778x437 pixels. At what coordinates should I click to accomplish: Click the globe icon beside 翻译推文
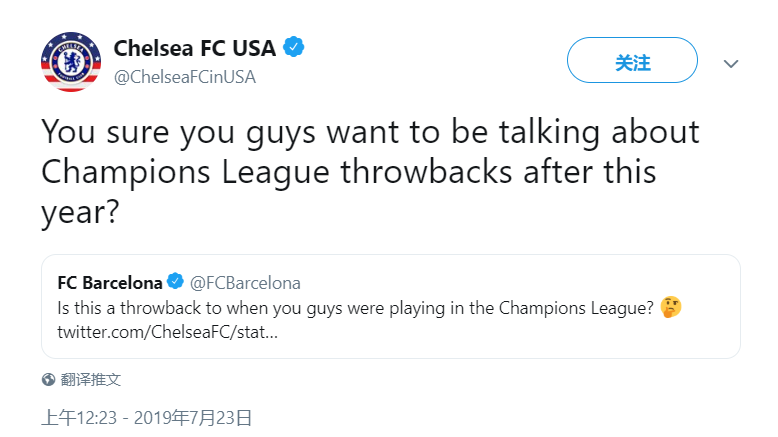48,379
